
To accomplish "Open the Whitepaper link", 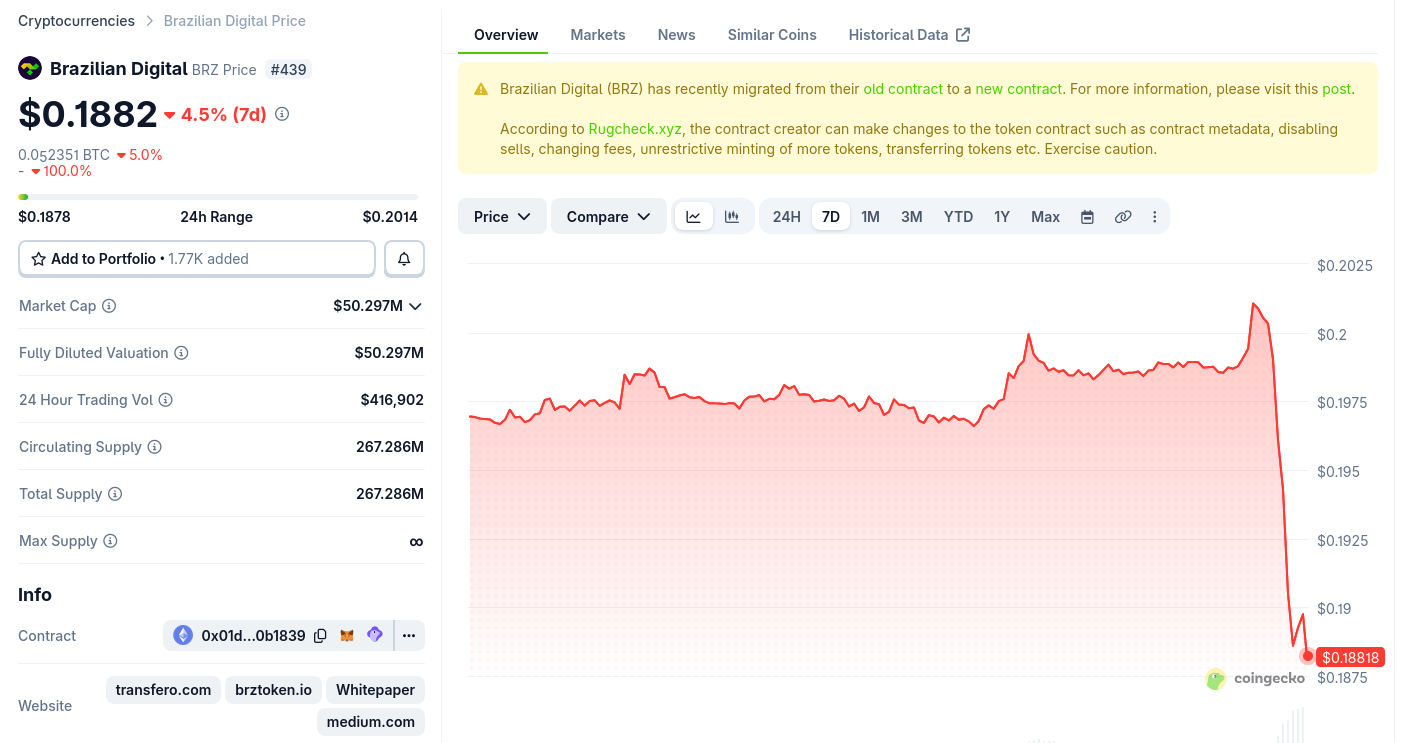I will pos(375,690).
